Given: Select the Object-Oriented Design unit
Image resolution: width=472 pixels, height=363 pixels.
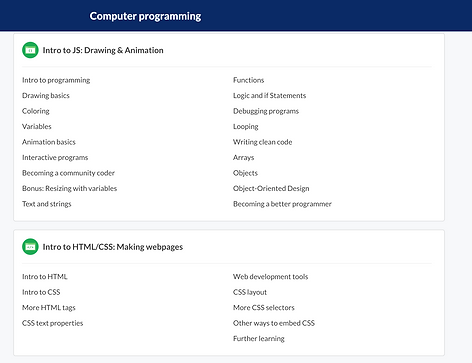Looking at the screenshot, I should click(271, 188).
